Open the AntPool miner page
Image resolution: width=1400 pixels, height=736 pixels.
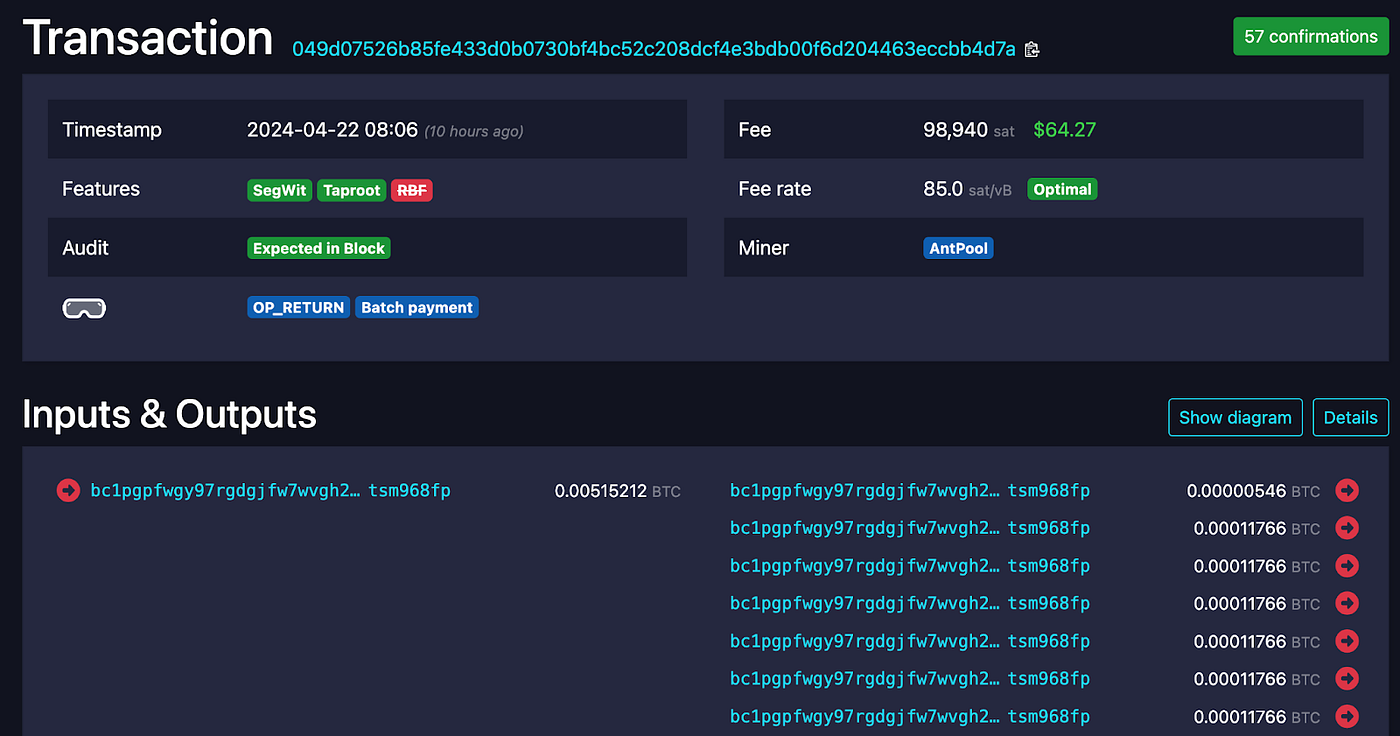(958, 248)
